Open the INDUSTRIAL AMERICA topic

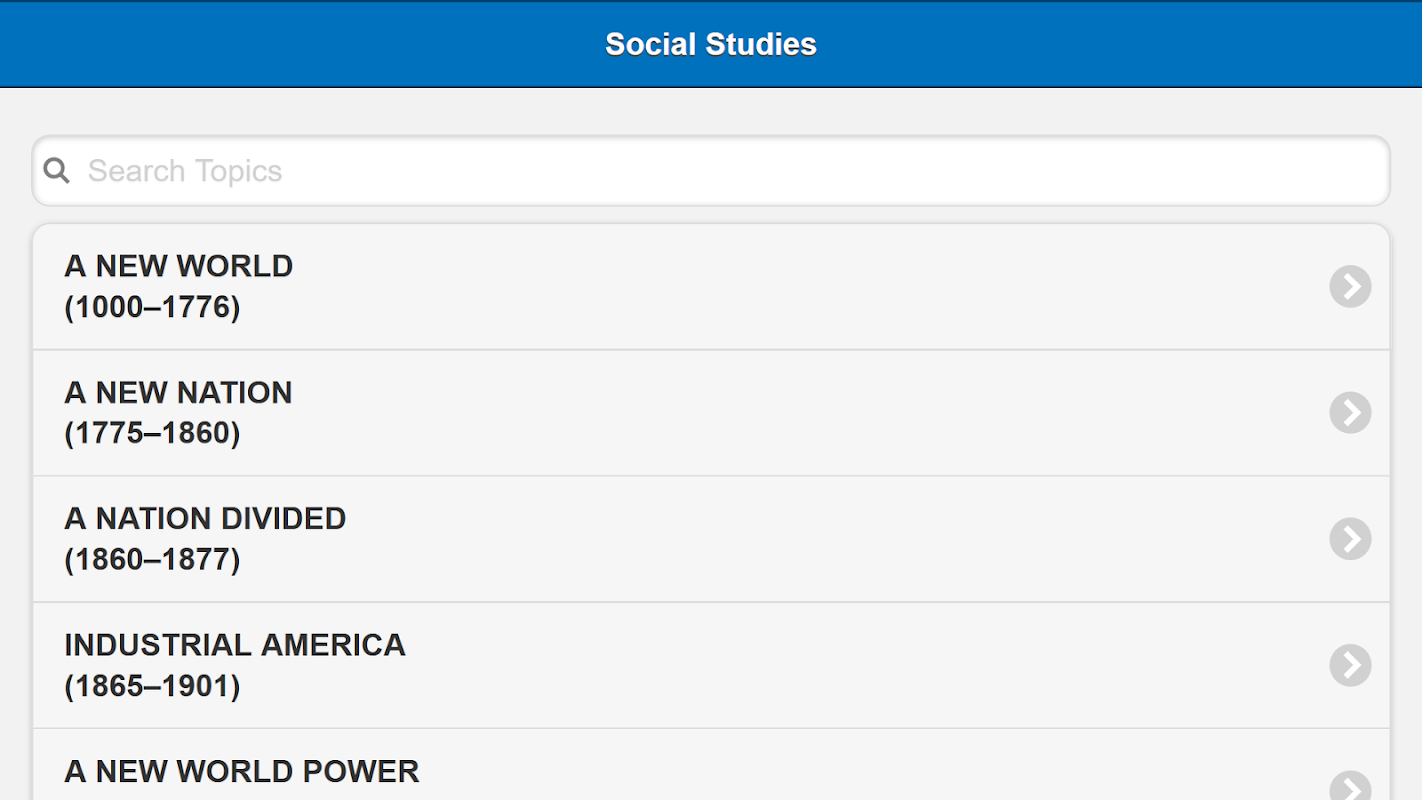(235, 645)
